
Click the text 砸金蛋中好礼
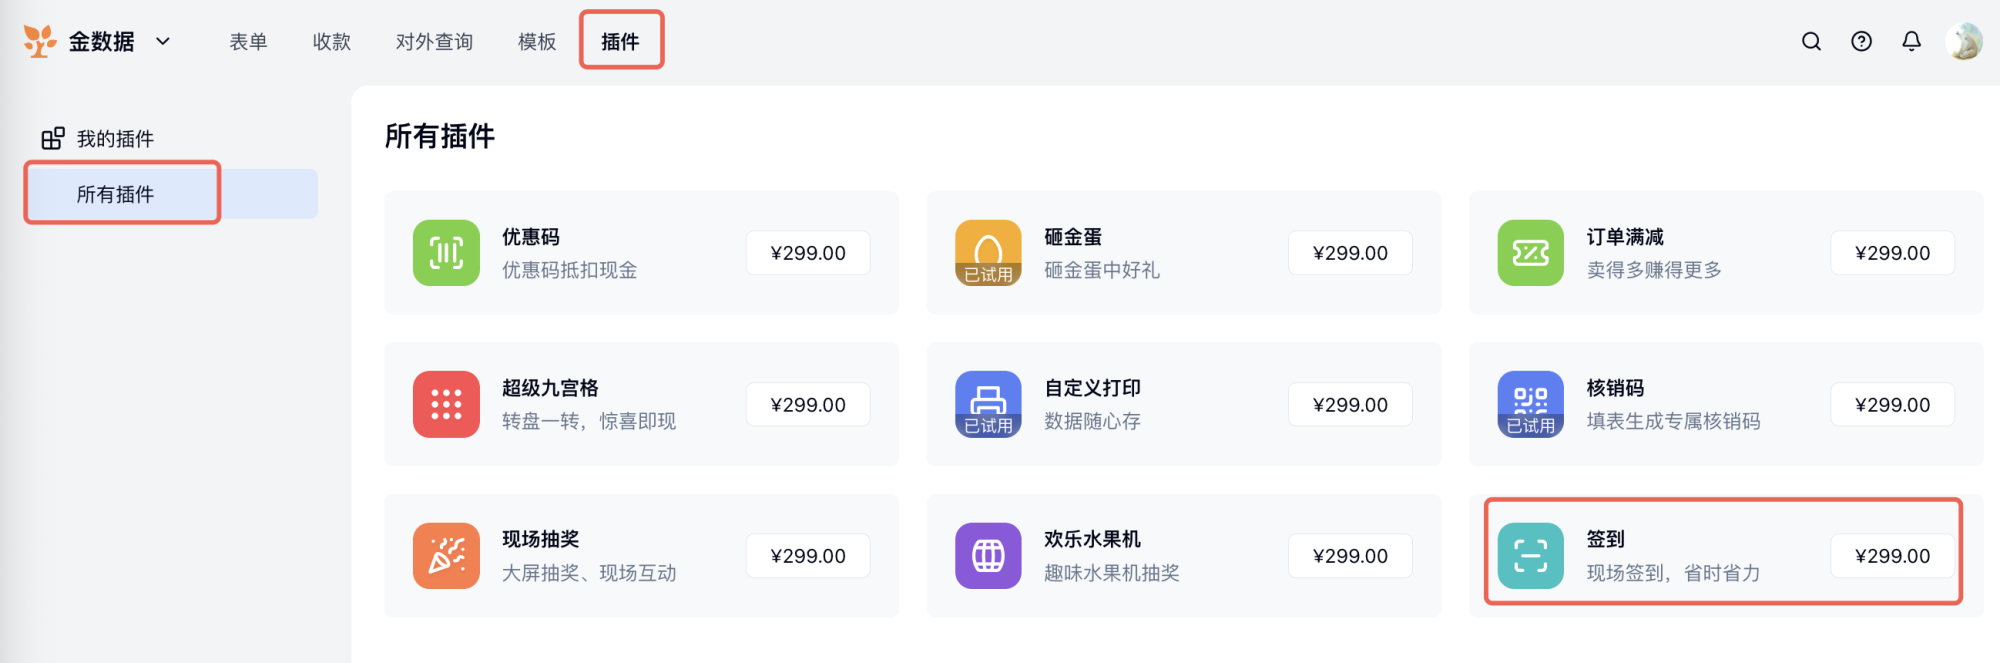pos(1102,270)
